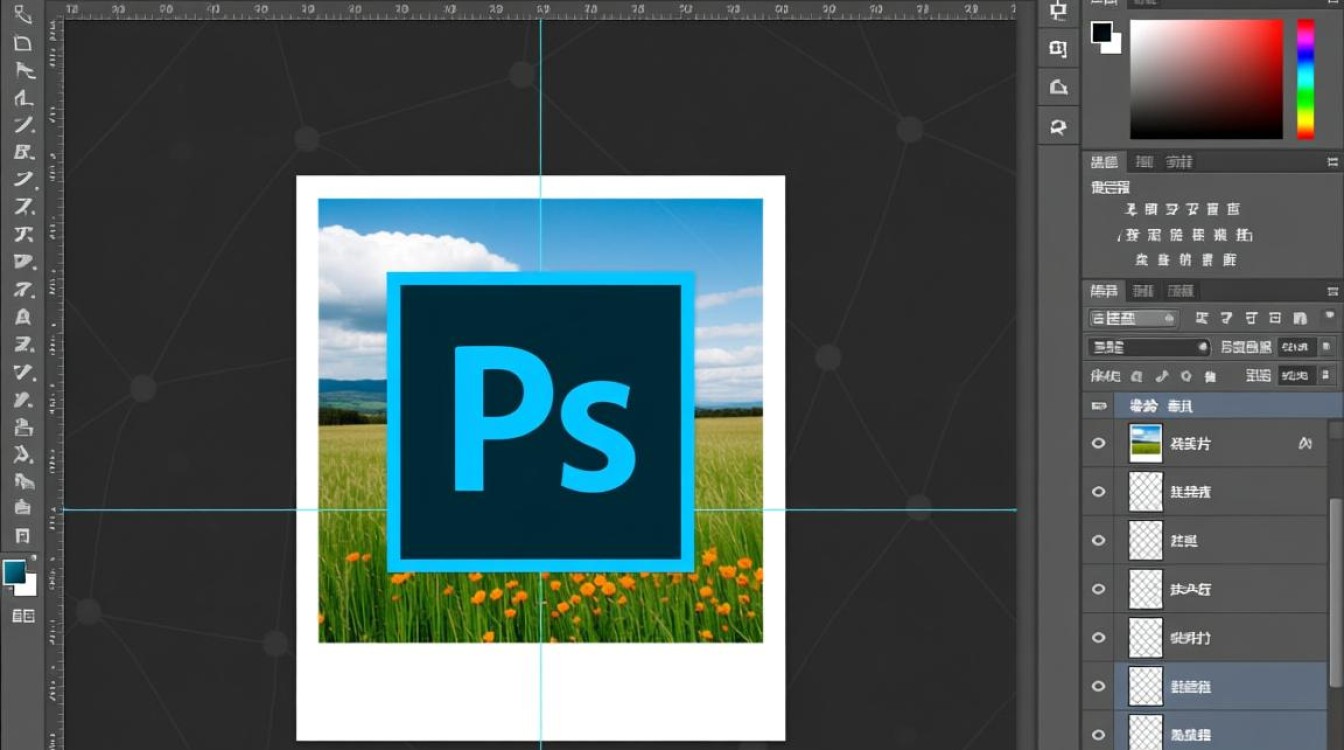This screenshot has height=750, width=1344.
Task: Toggle the visibility icon on the layer group header
Action: (1099, 406)
